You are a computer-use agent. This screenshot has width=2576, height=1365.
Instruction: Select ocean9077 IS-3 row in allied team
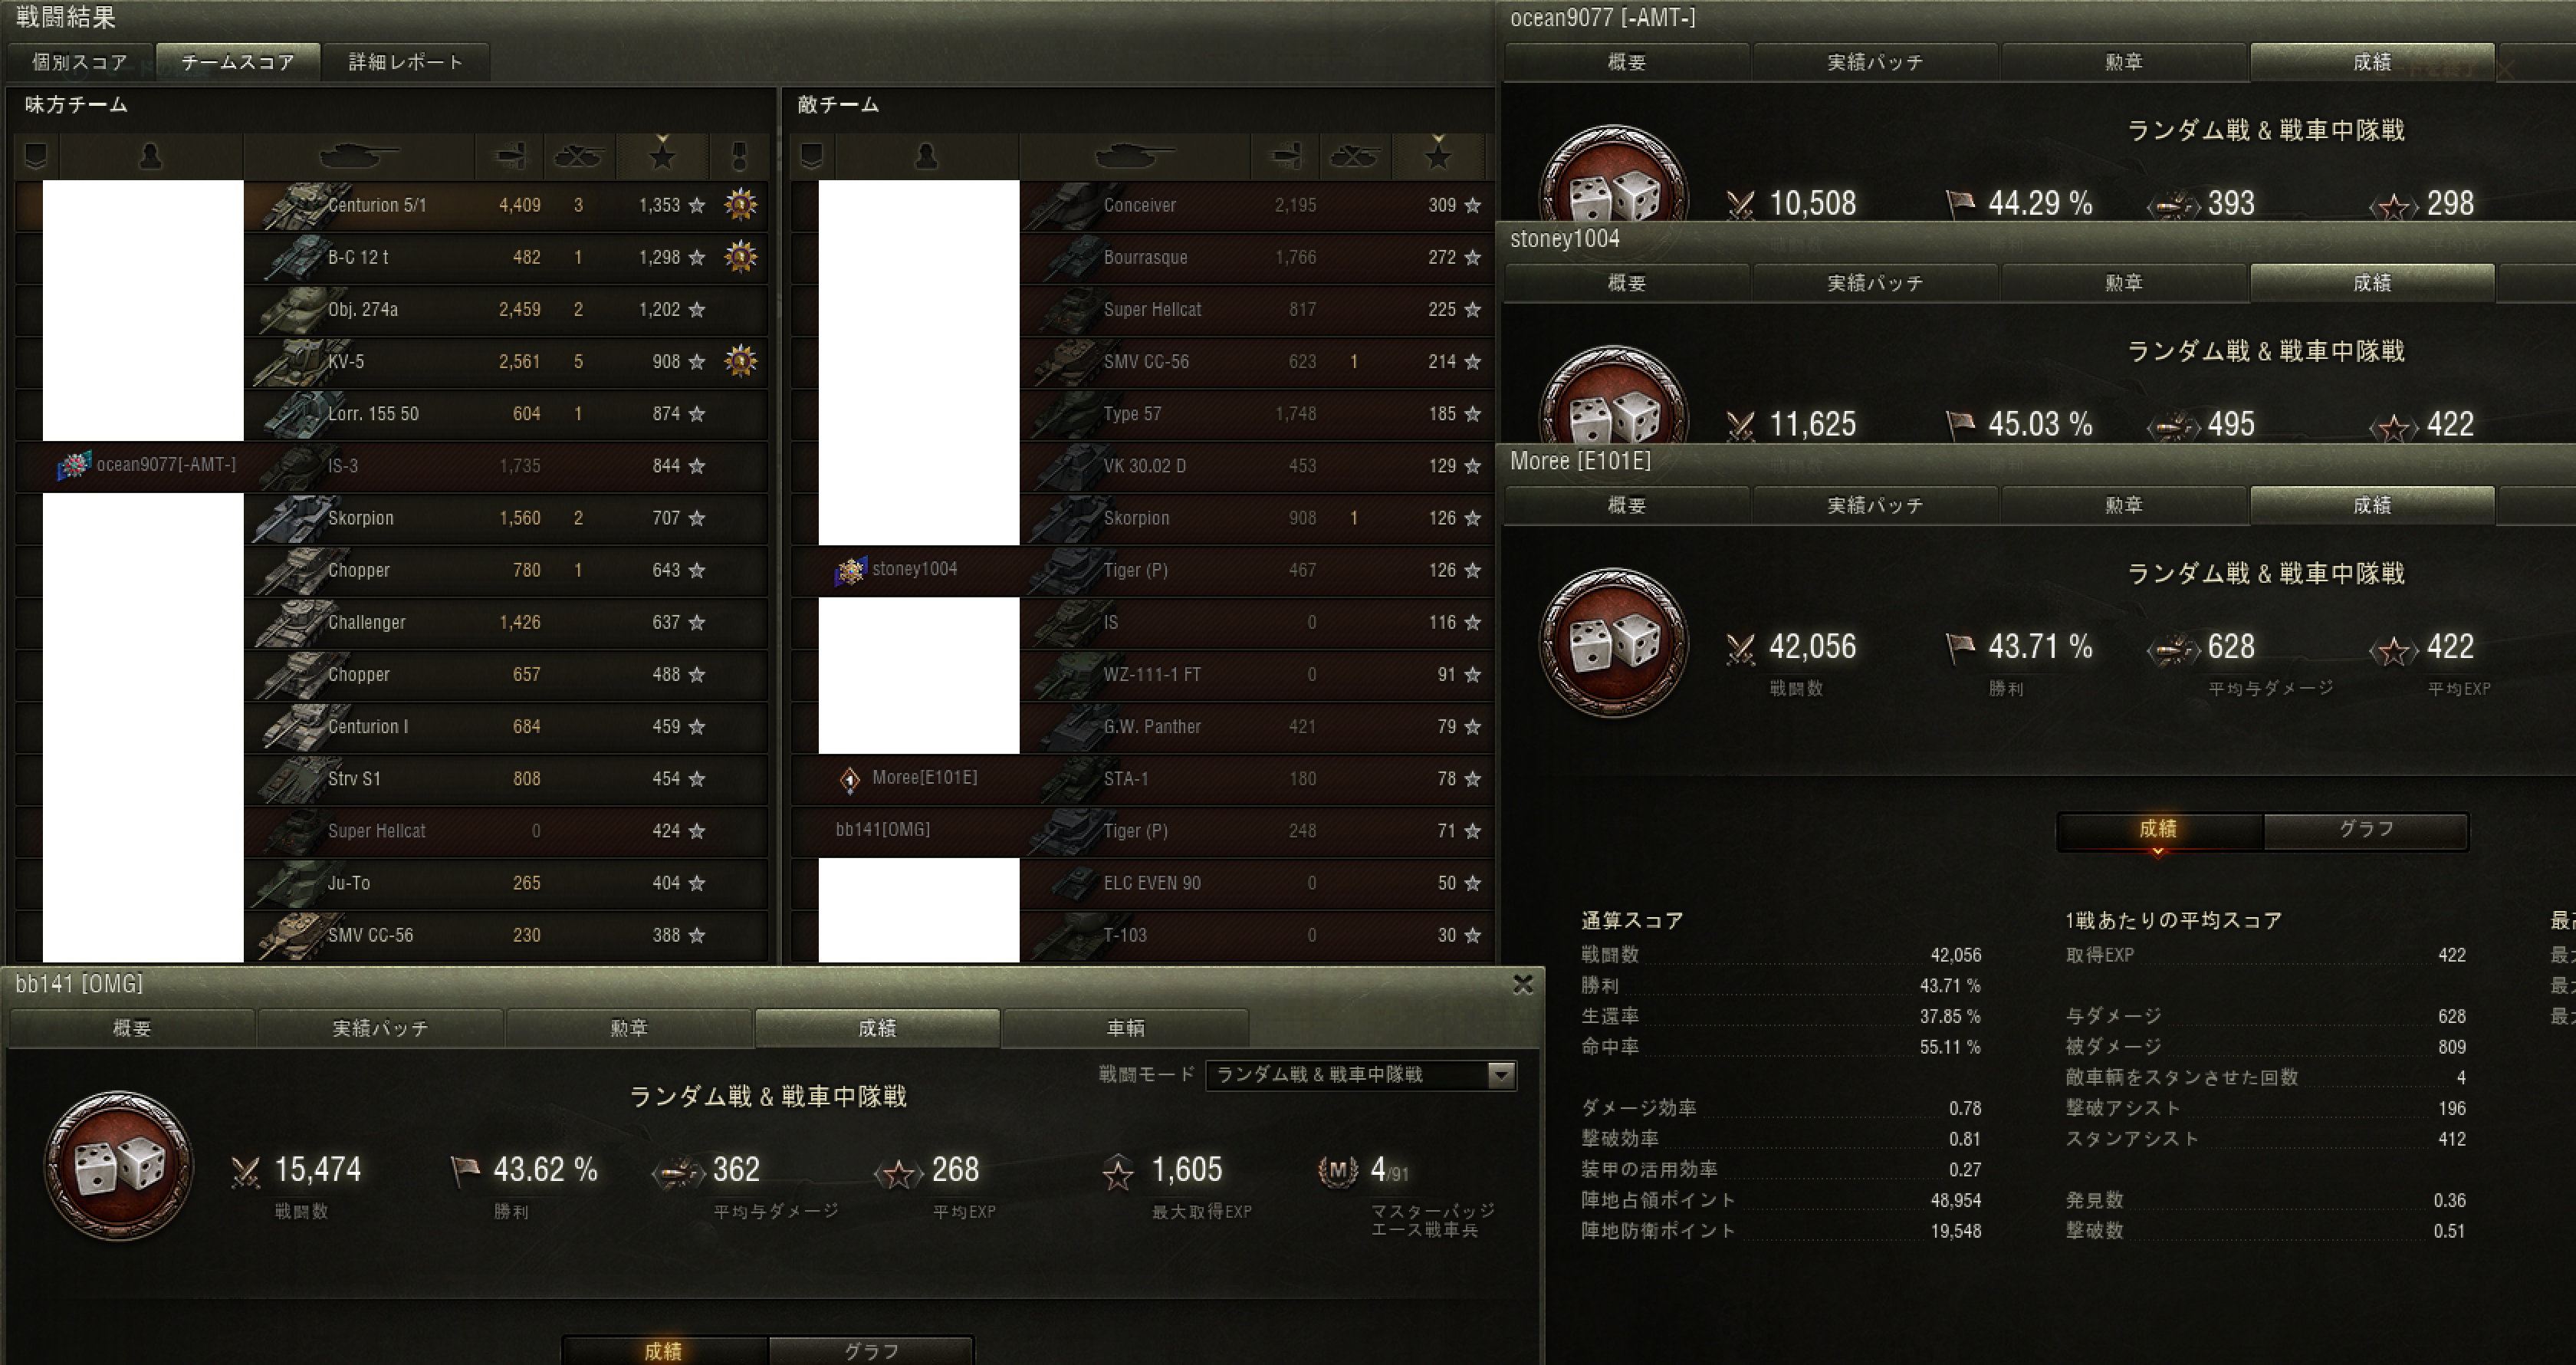[x=392, y=466]
